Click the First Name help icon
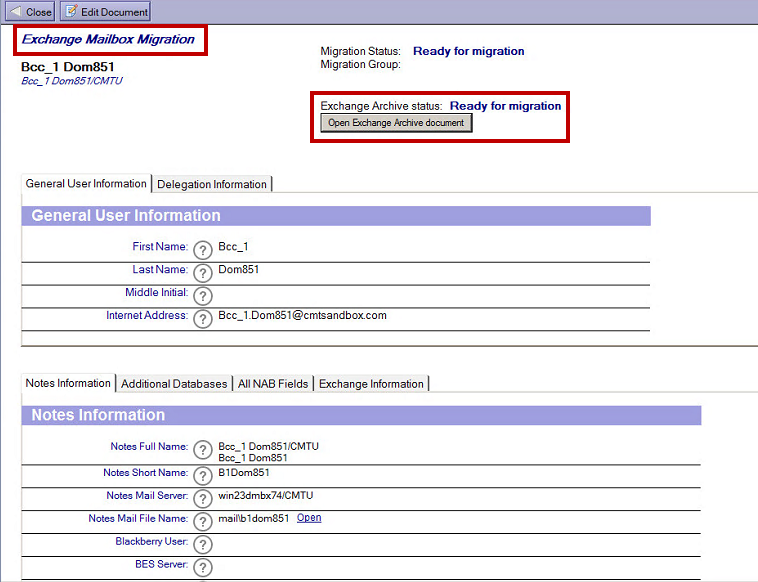This screenshot has height=582, width=758. 203,250
